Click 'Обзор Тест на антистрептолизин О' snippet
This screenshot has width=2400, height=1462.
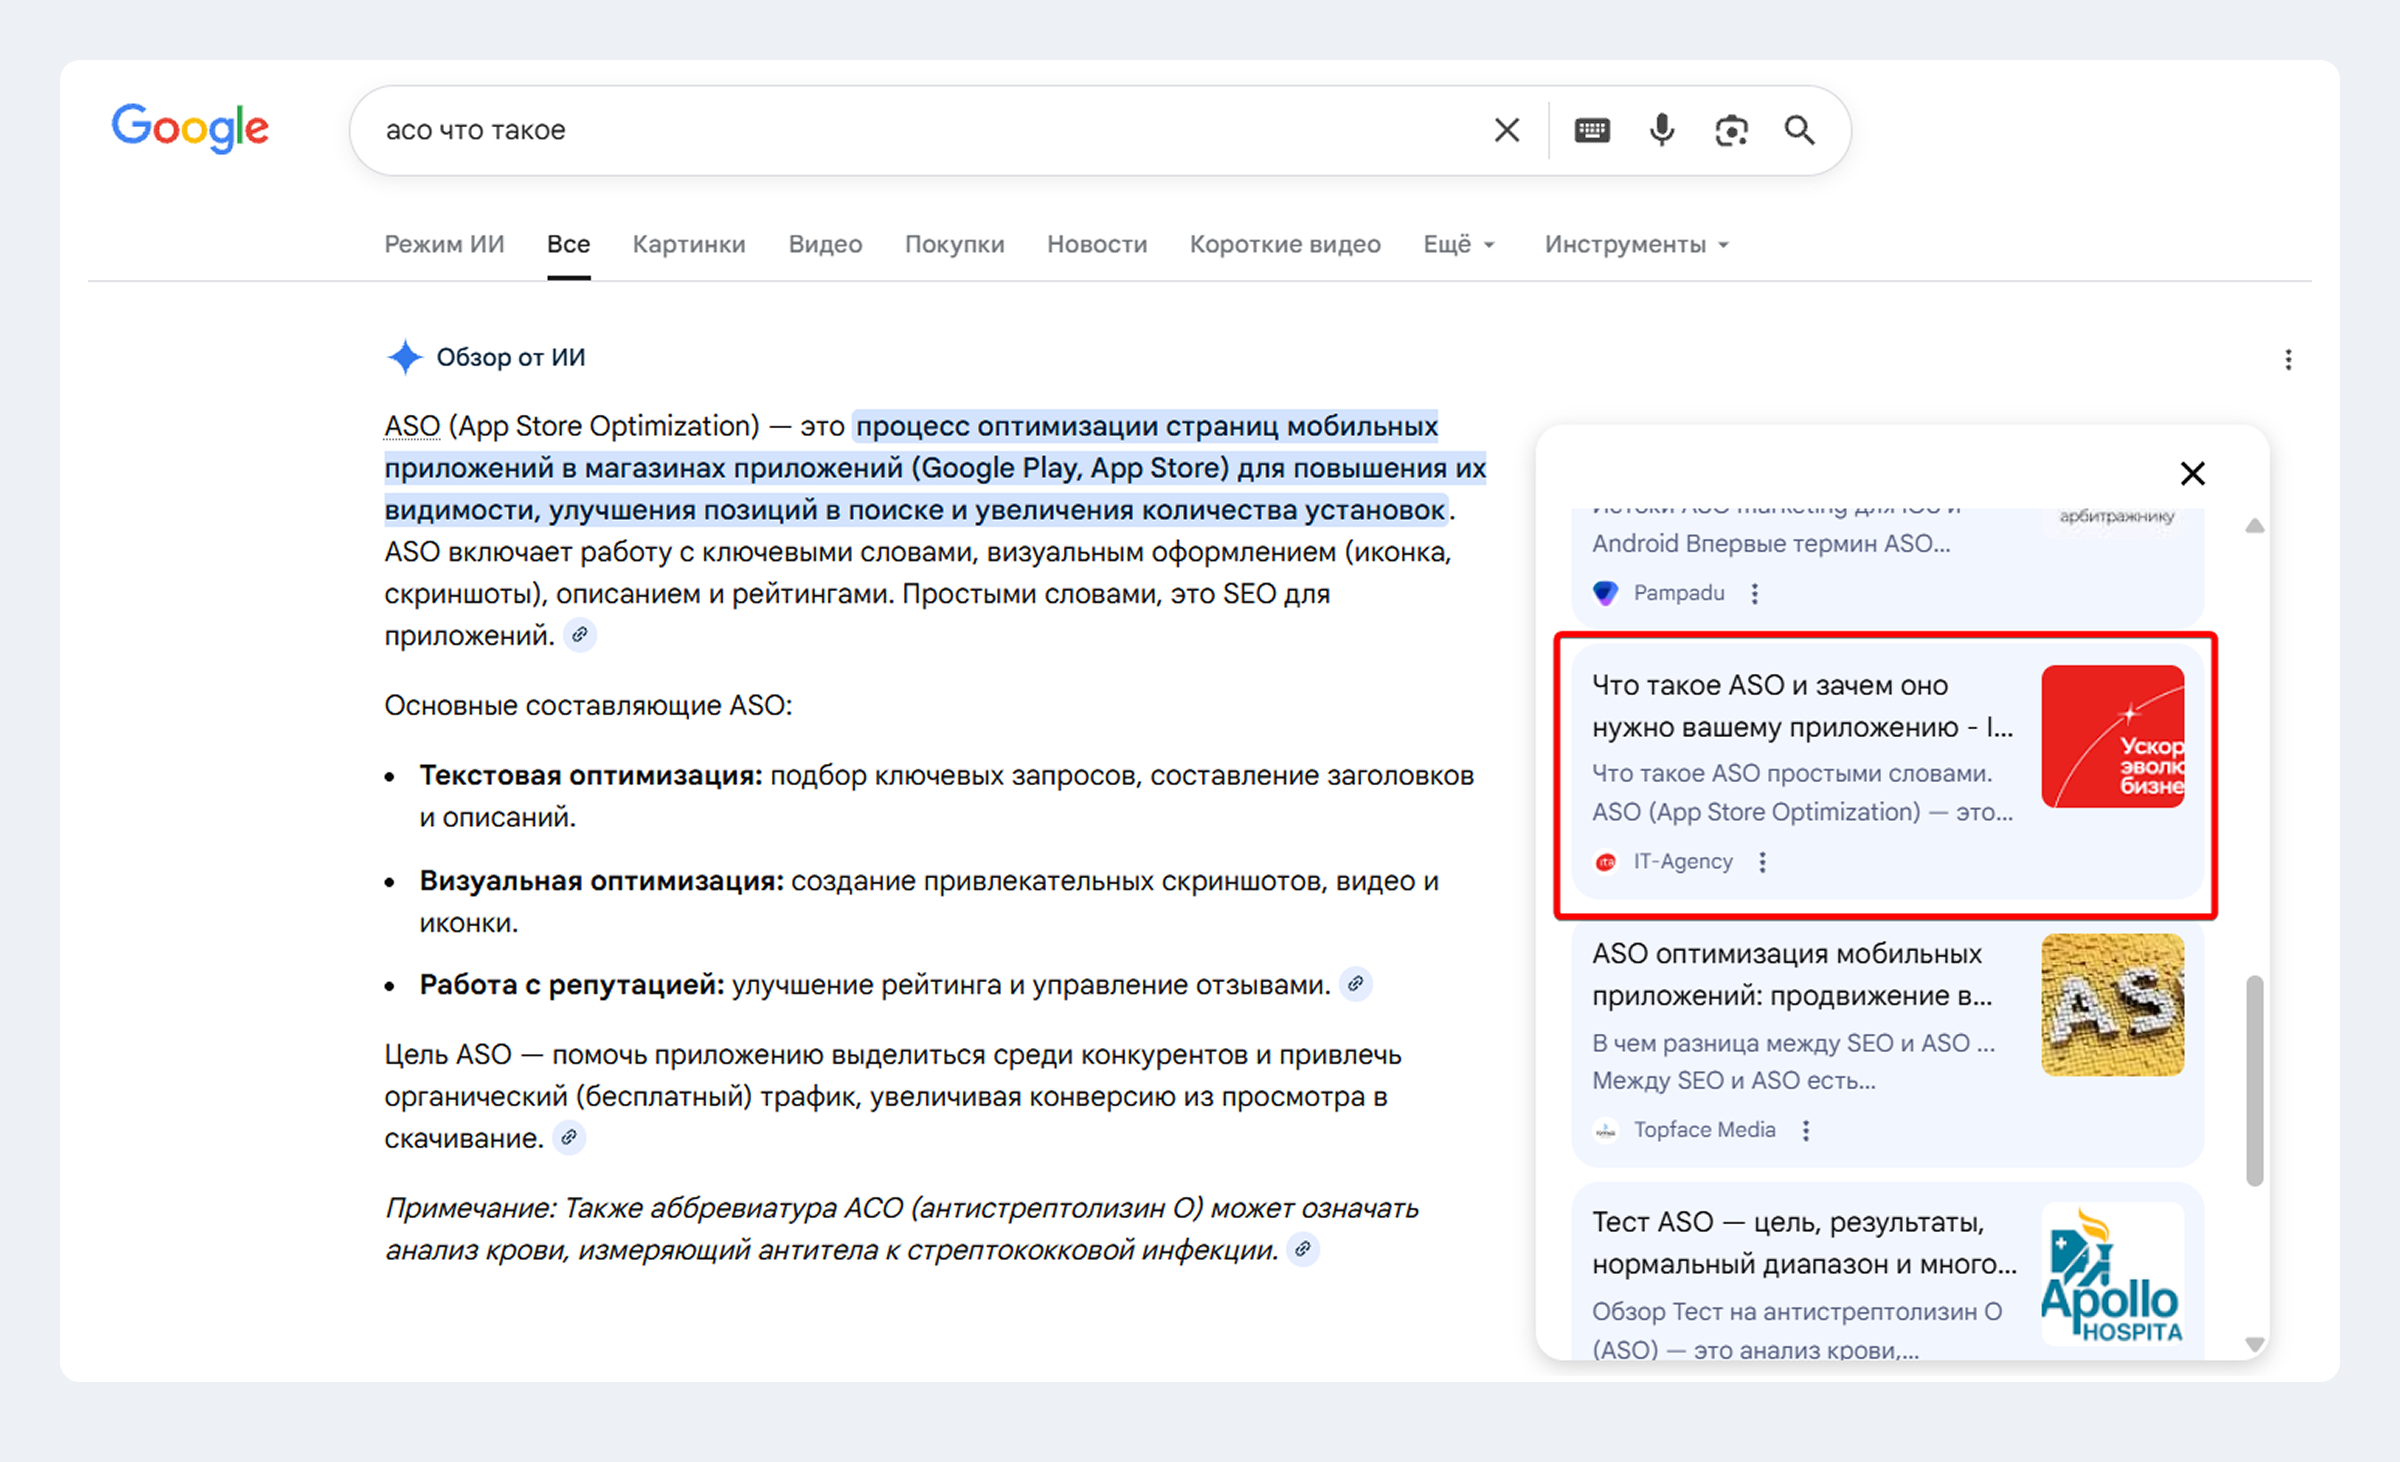pos(1797,1312)
